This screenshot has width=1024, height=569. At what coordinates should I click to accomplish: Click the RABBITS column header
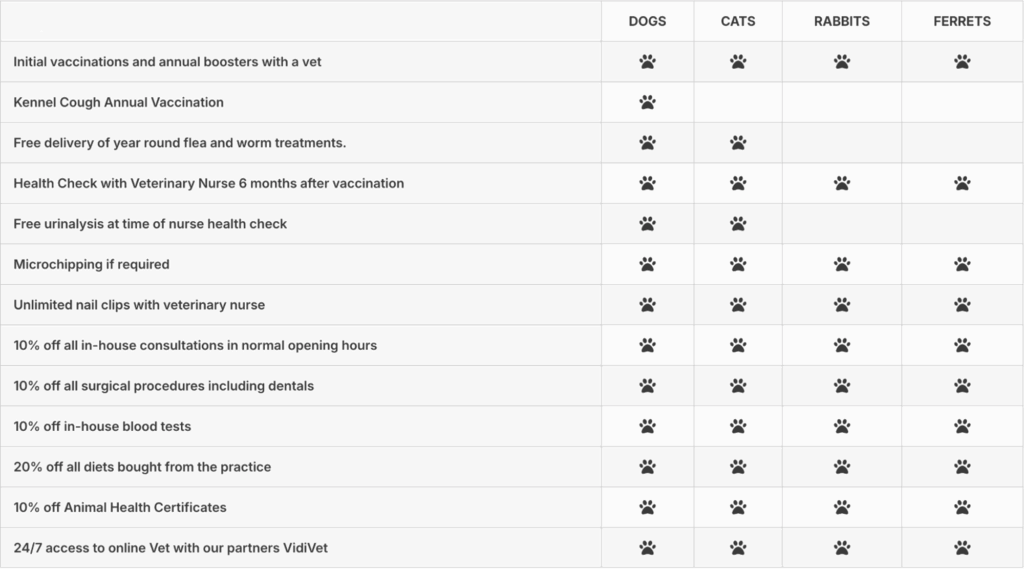(842, 21)
